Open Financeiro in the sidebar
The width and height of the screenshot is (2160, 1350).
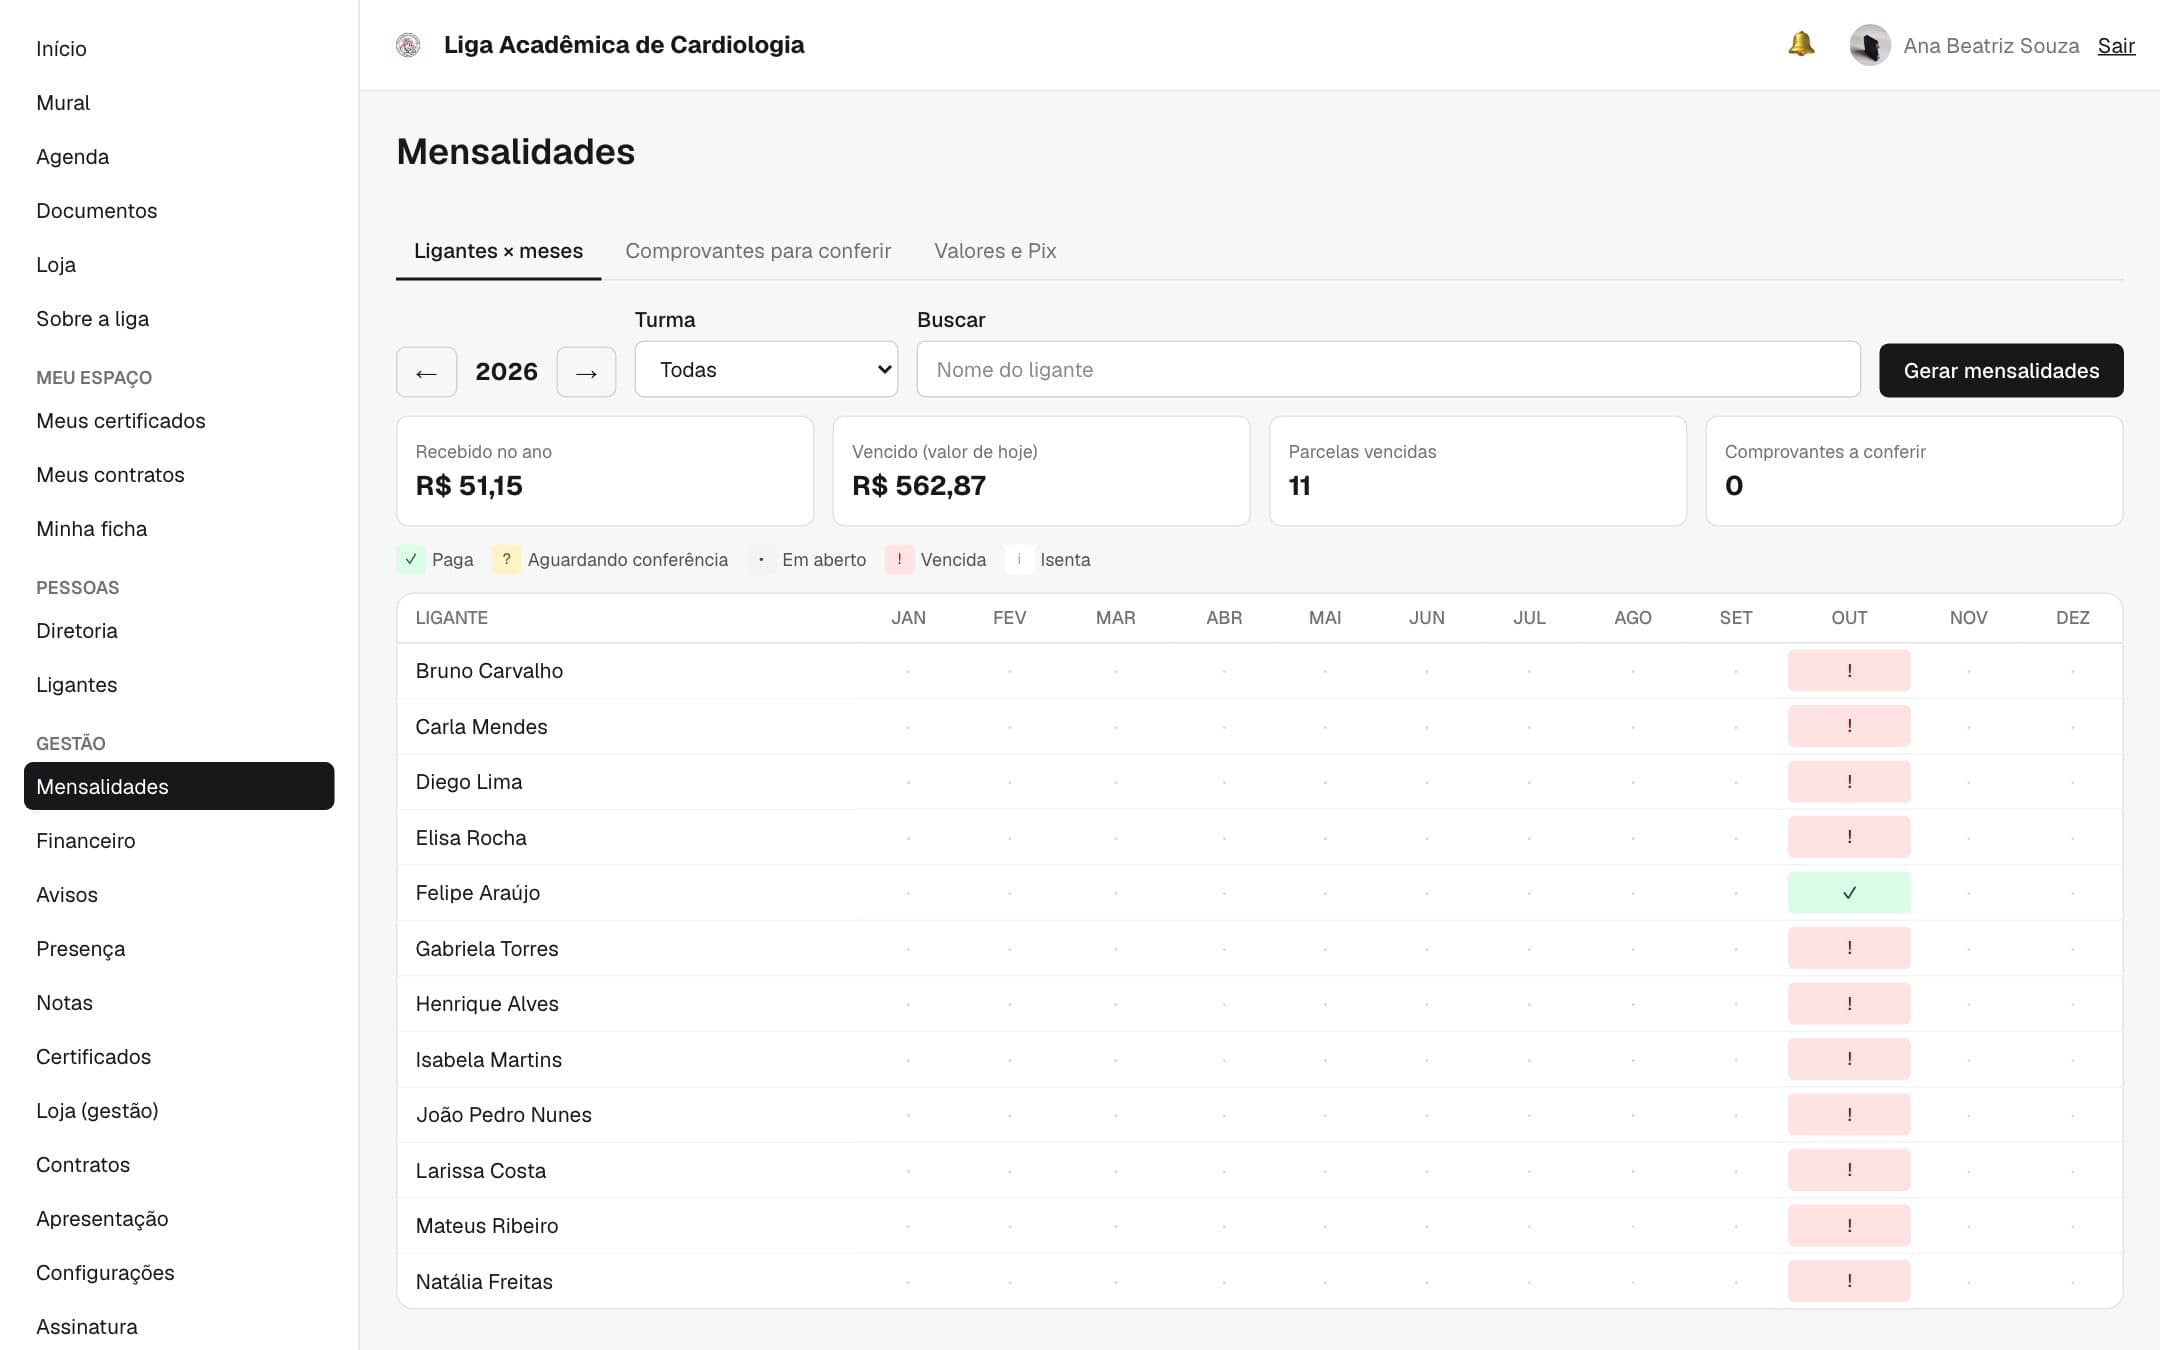179,841
